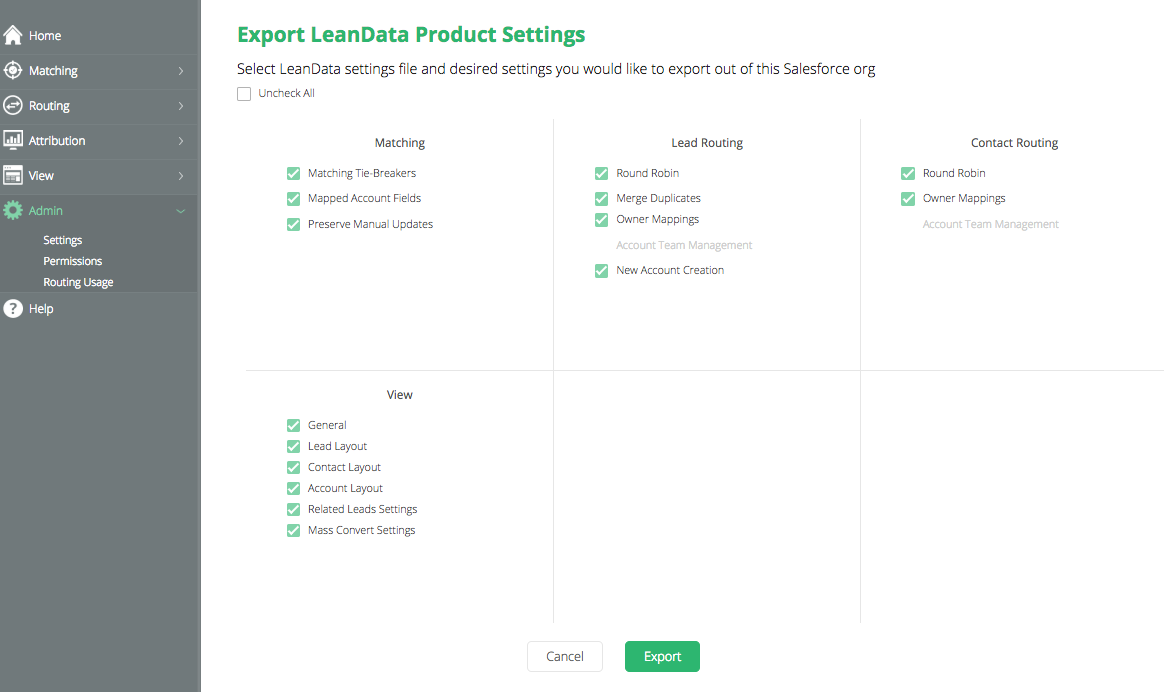1164x692 pixels.
Task: Click the Cancel button
Action: (565, 656)
